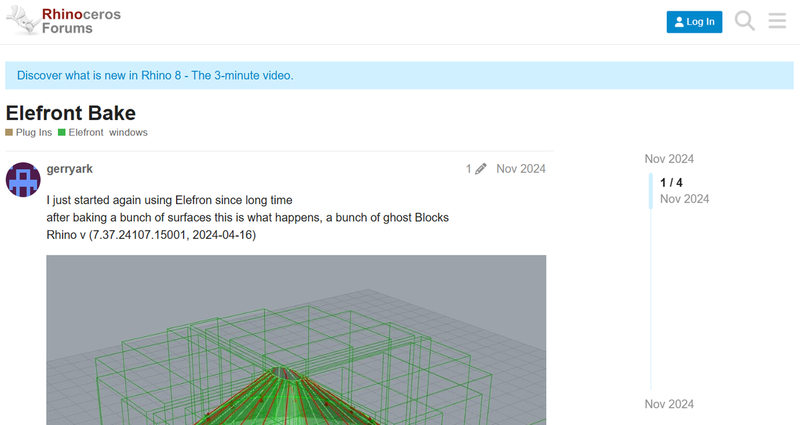Open the Elefront Bake topic title
800x425 pixels.
coord(70,113)
